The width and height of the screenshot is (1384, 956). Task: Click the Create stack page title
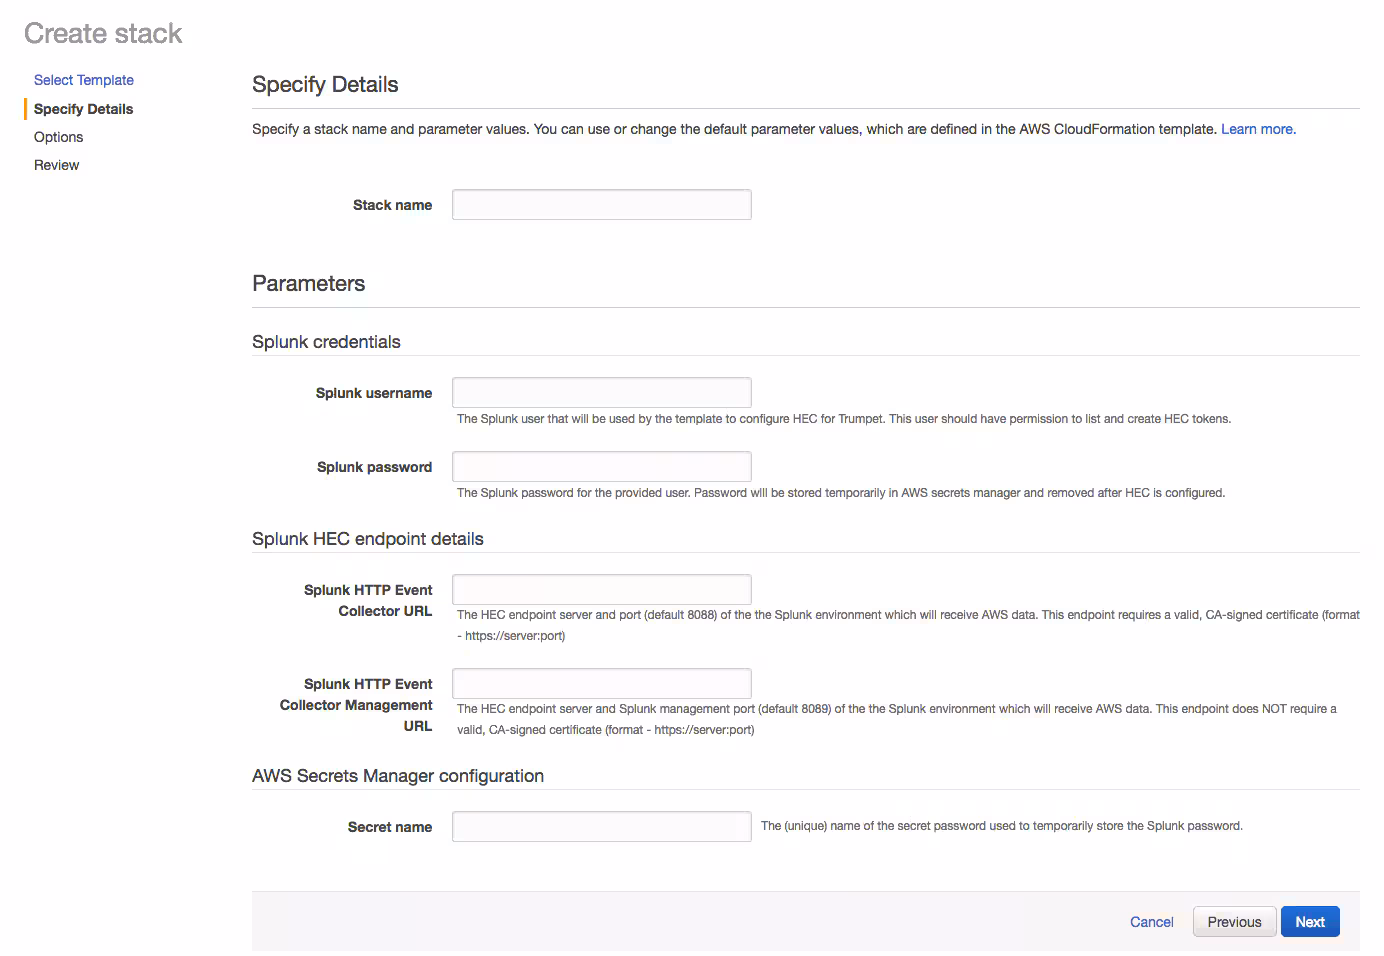[103, 34]
